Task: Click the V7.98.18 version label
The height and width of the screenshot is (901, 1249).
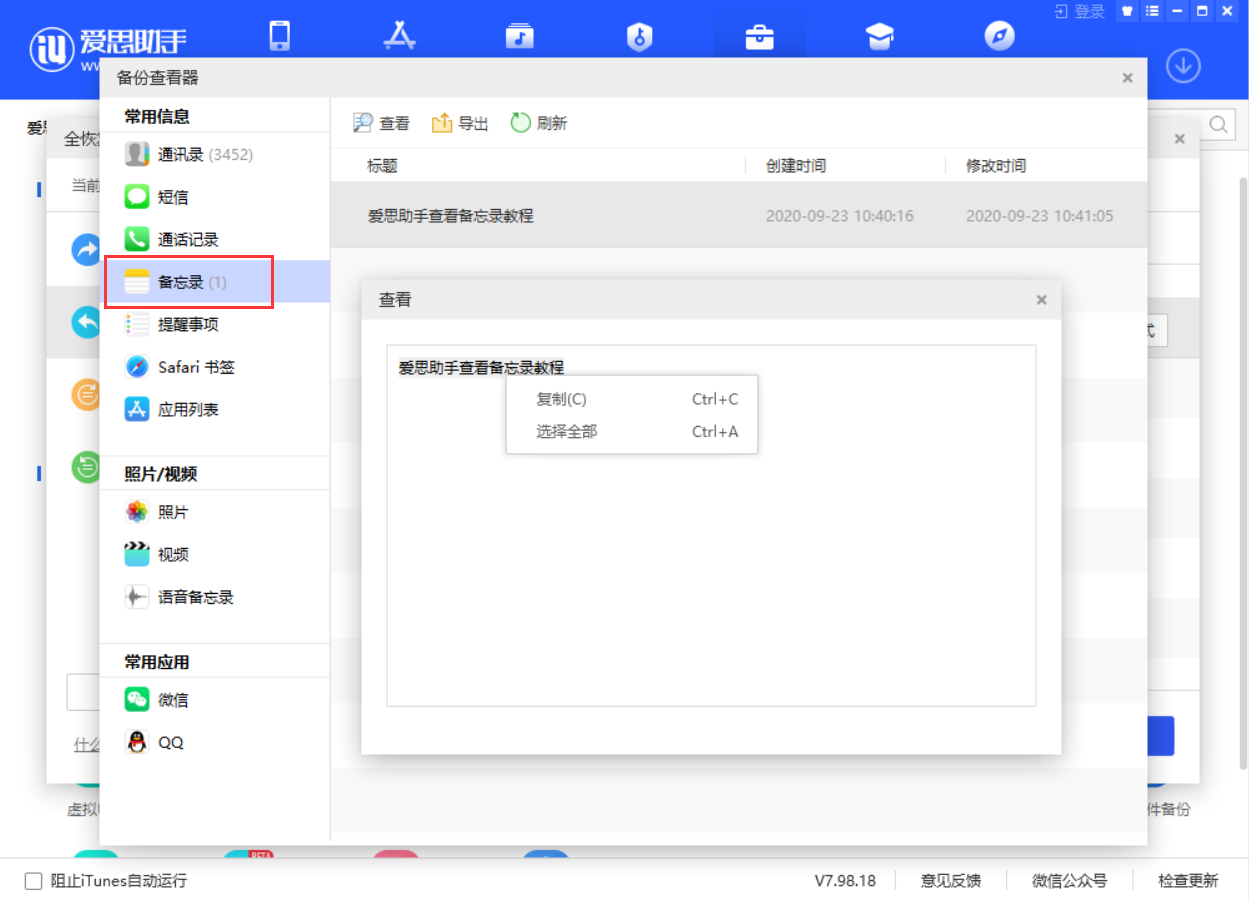Action: [845, 881]
